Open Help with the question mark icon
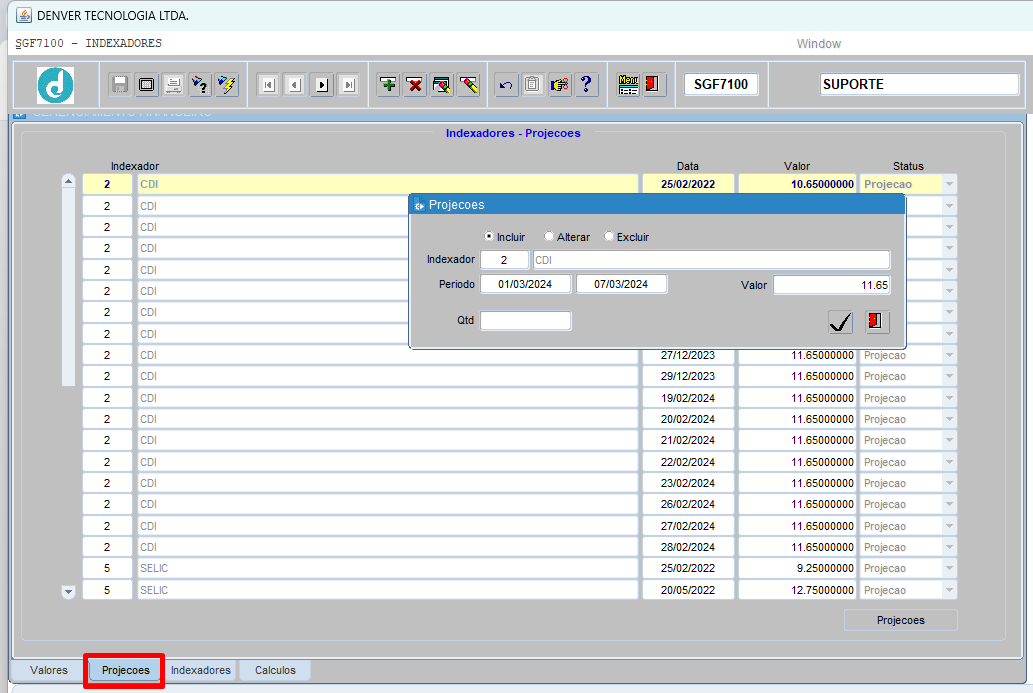Viewport: 1033px width, 693px height. tap(586, 85)
